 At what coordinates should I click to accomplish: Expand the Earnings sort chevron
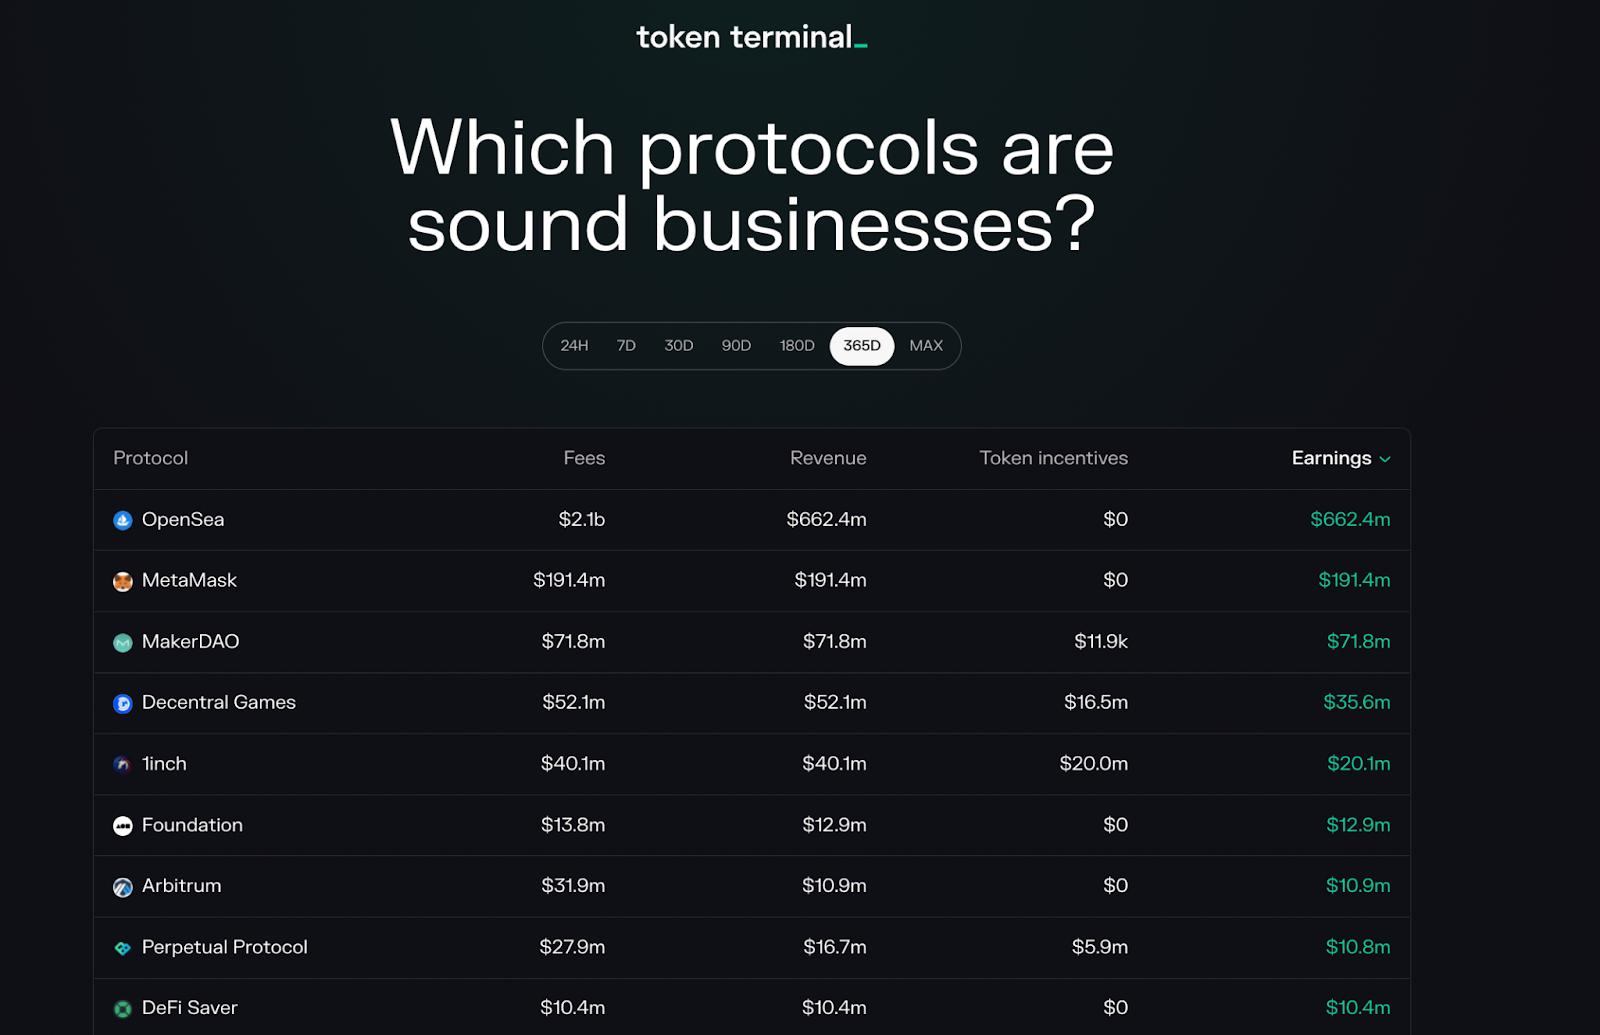pos(1385,459)
